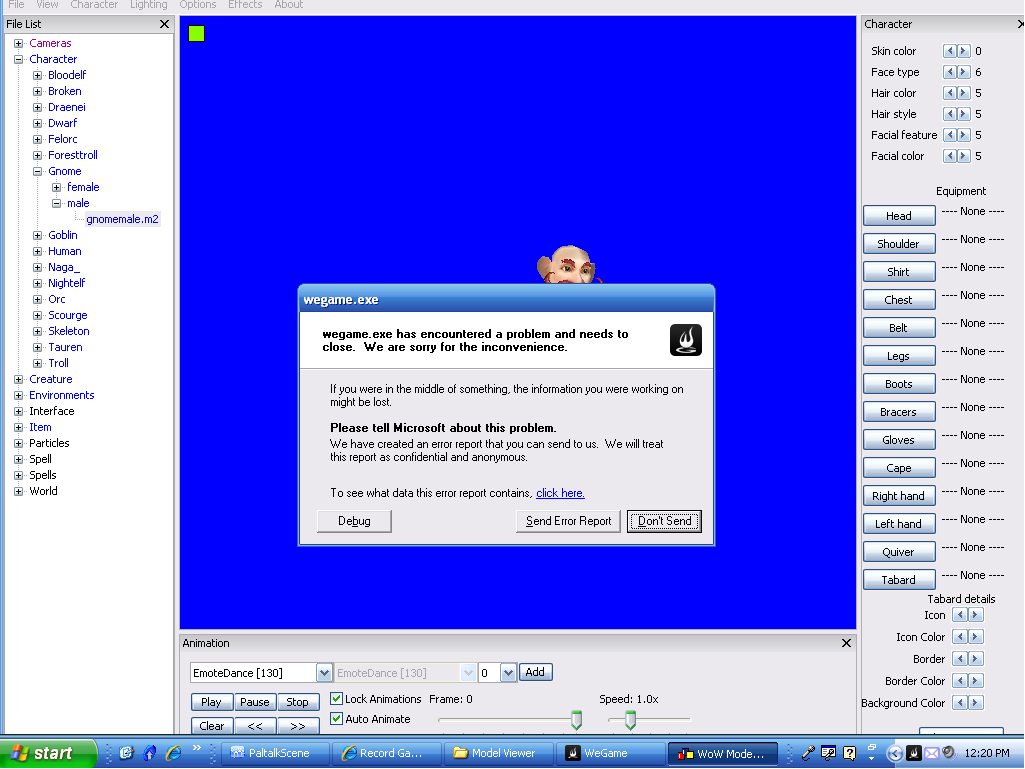
Task: Click Icon Color left arrow
Action: point(960,637)
